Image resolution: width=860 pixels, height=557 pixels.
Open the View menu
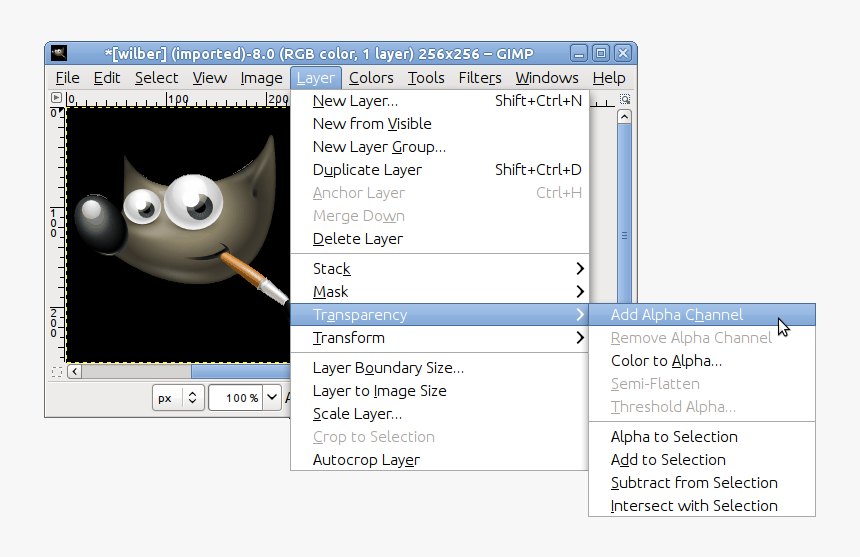(x=210, y=78)
